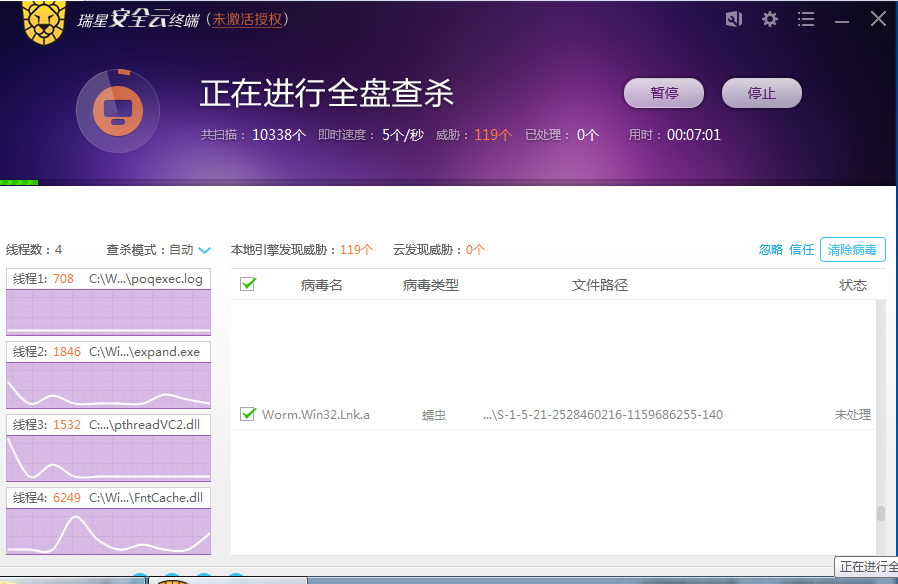Click the 本地引擎发现威胁 119个 count
Image resolution: width=898 pixels, height=584 pixels.
coord(302,250)
